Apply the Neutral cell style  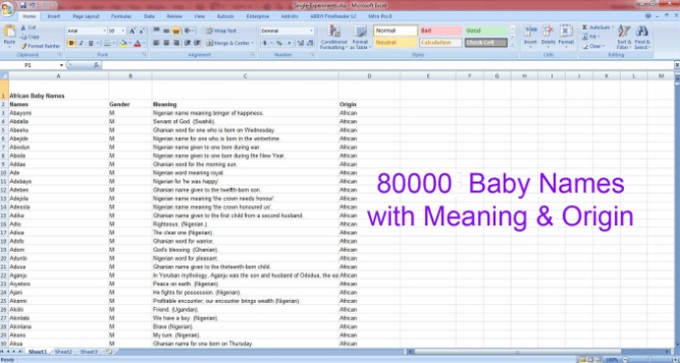click(x=395, y=43)
